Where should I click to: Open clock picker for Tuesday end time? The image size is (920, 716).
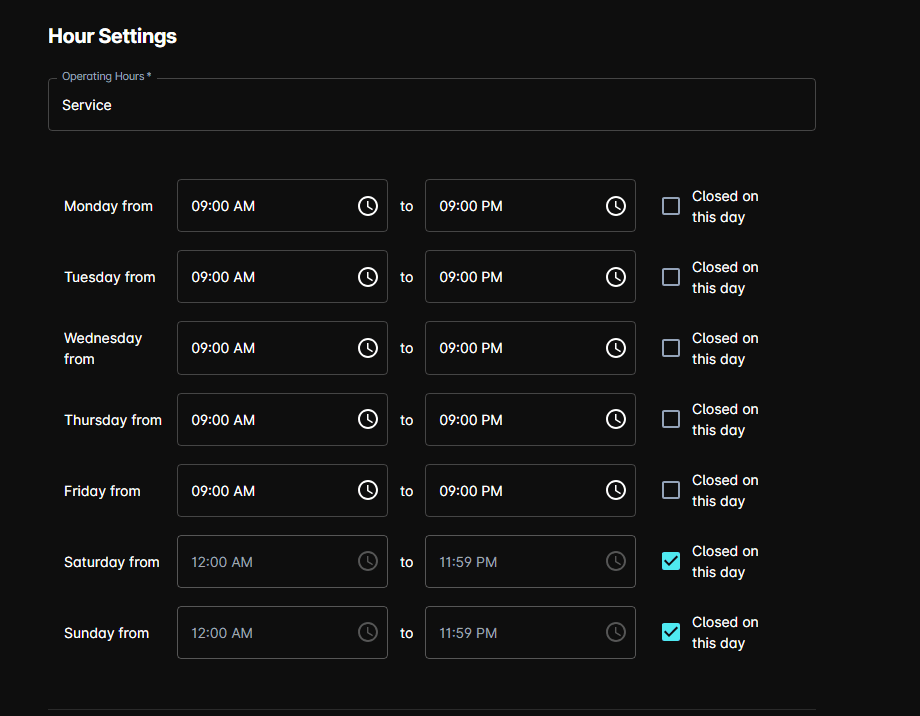click(615, 277)
